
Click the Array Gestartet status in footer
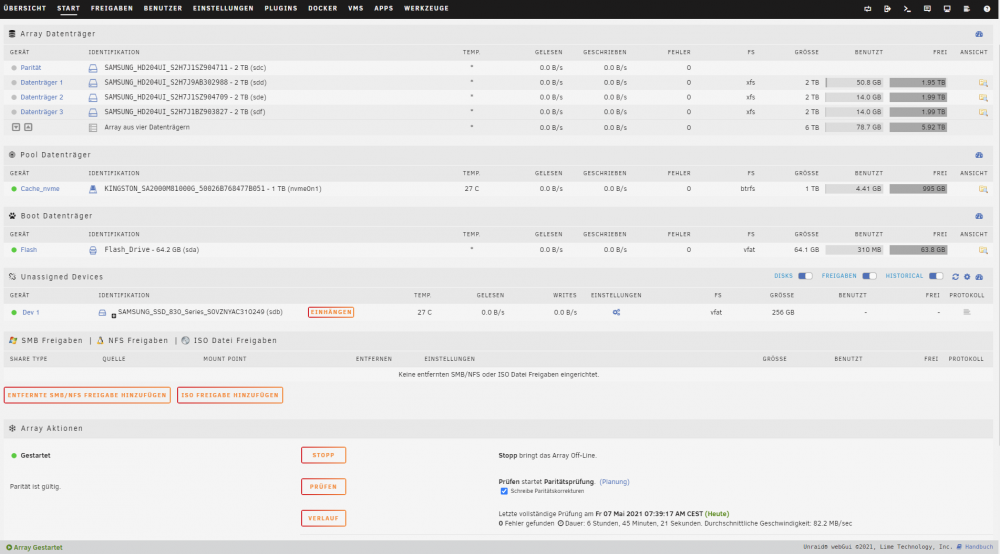(34, 548)
